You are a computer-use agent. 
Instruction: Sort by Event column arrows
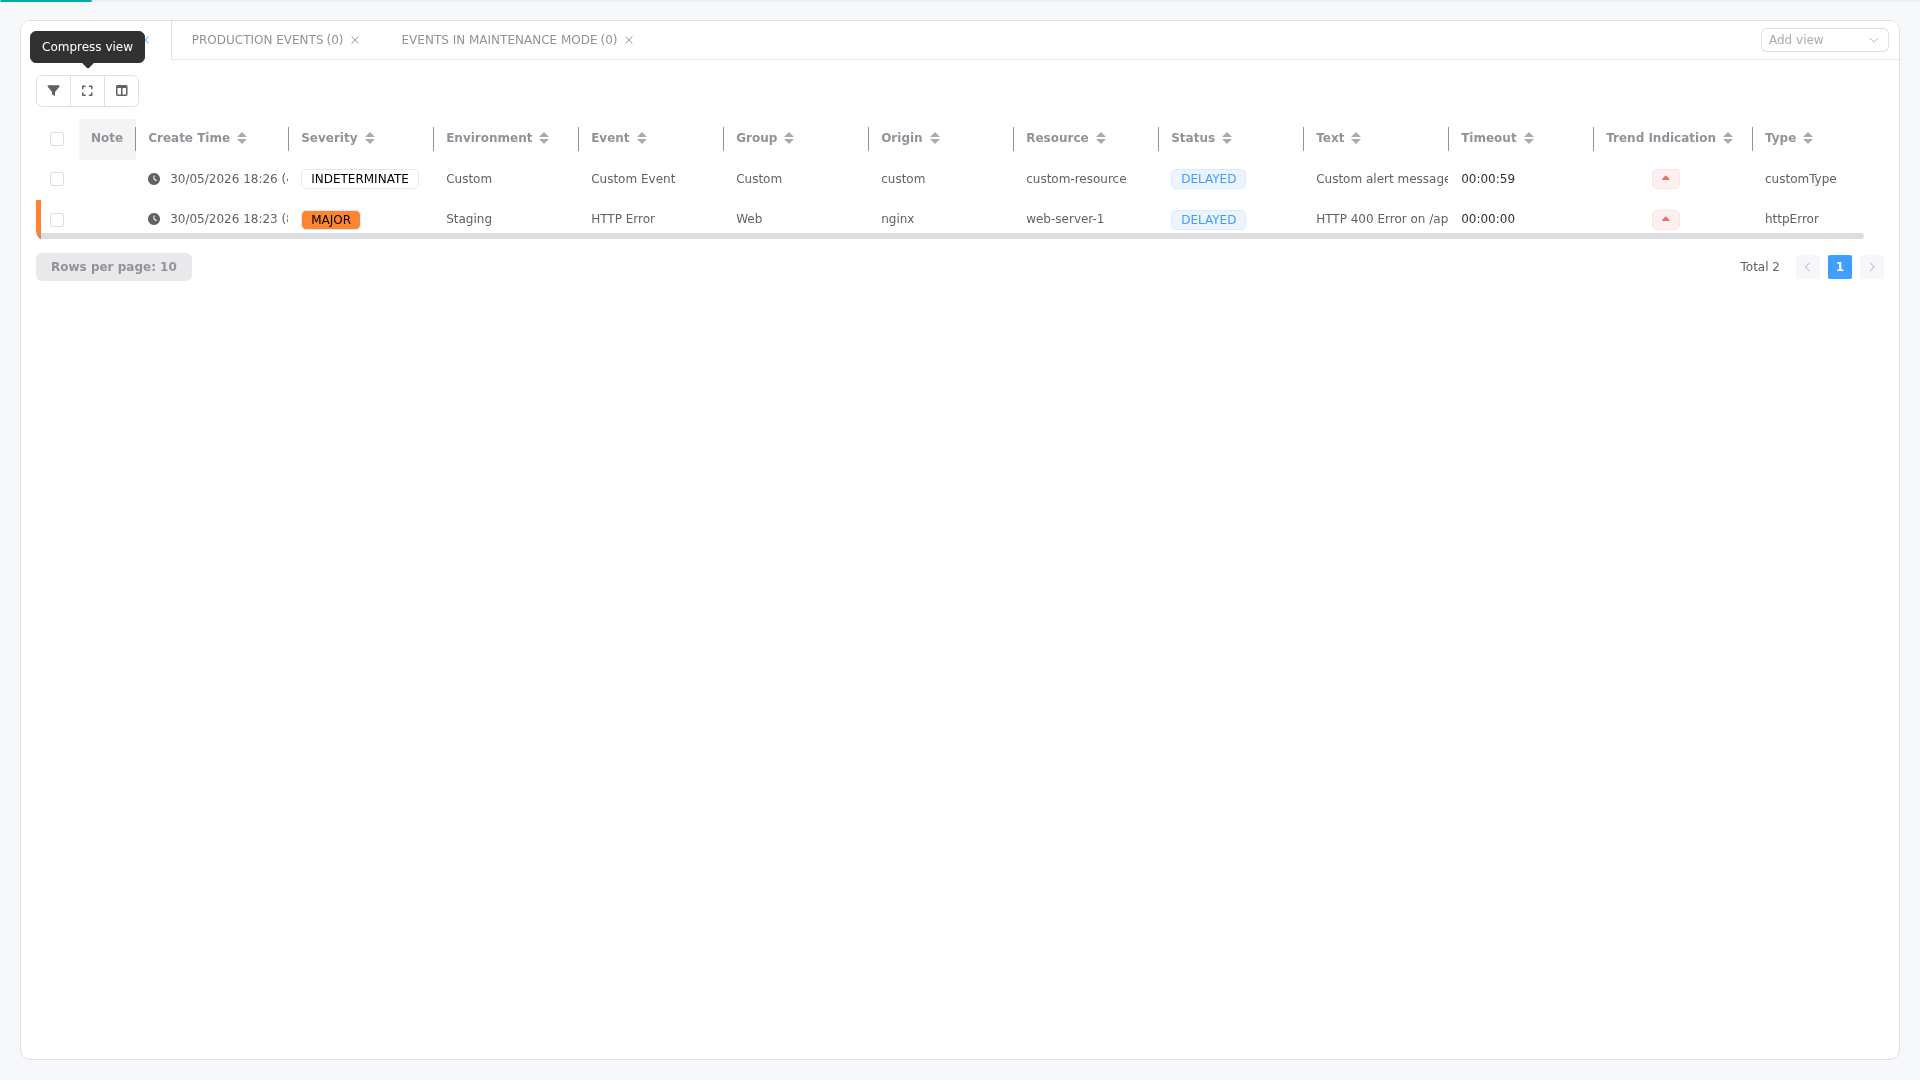coord(642,138)
